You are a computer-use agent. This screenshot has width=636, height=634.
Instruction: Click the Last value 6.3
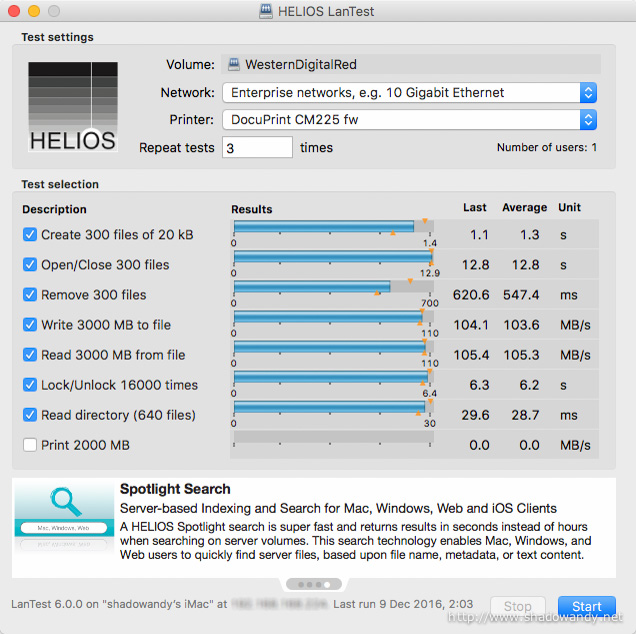(479, 385)
